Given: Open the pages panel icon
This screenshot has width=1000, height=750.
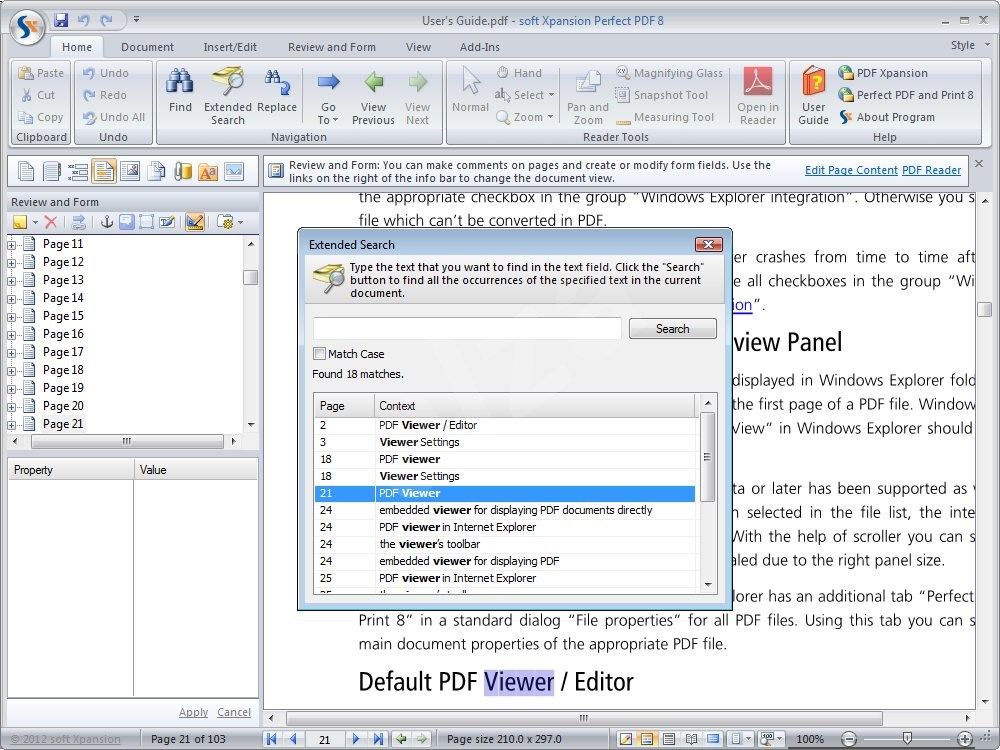Looking at the screenshot, I should pos(26,172).
